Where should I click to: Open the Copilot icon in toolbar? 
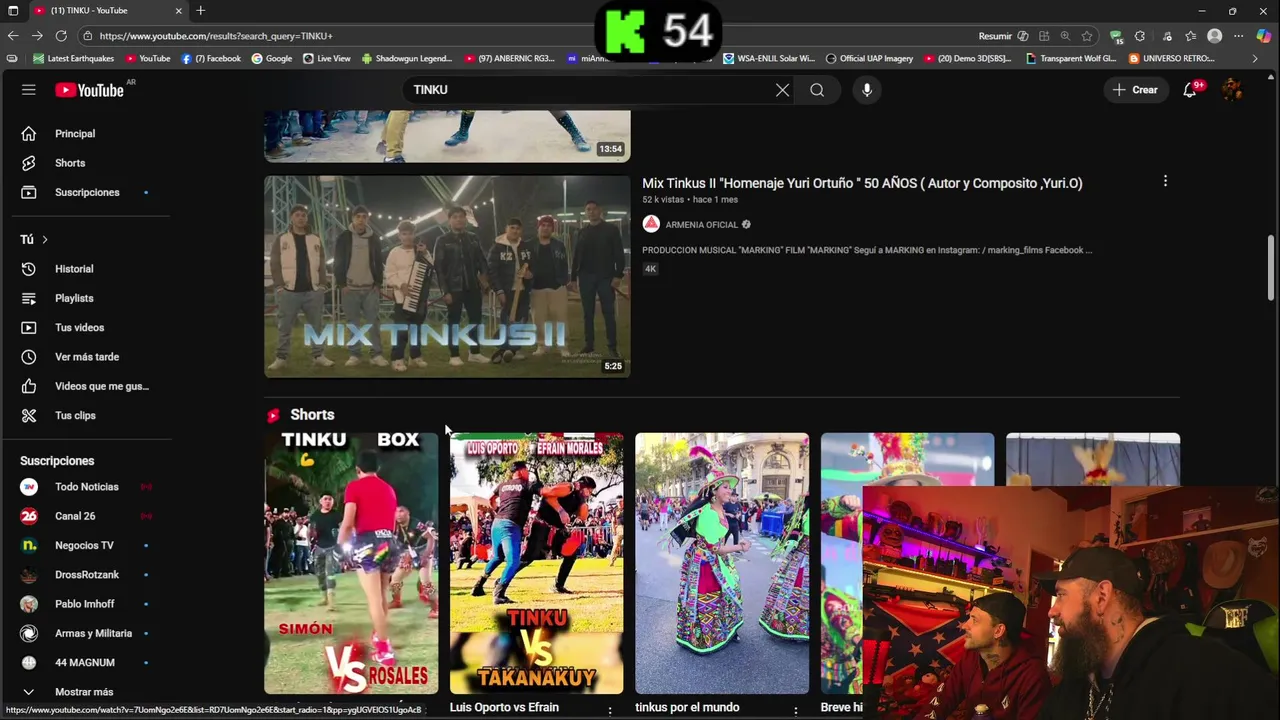pyautogui.click(x=1263, y=36)
